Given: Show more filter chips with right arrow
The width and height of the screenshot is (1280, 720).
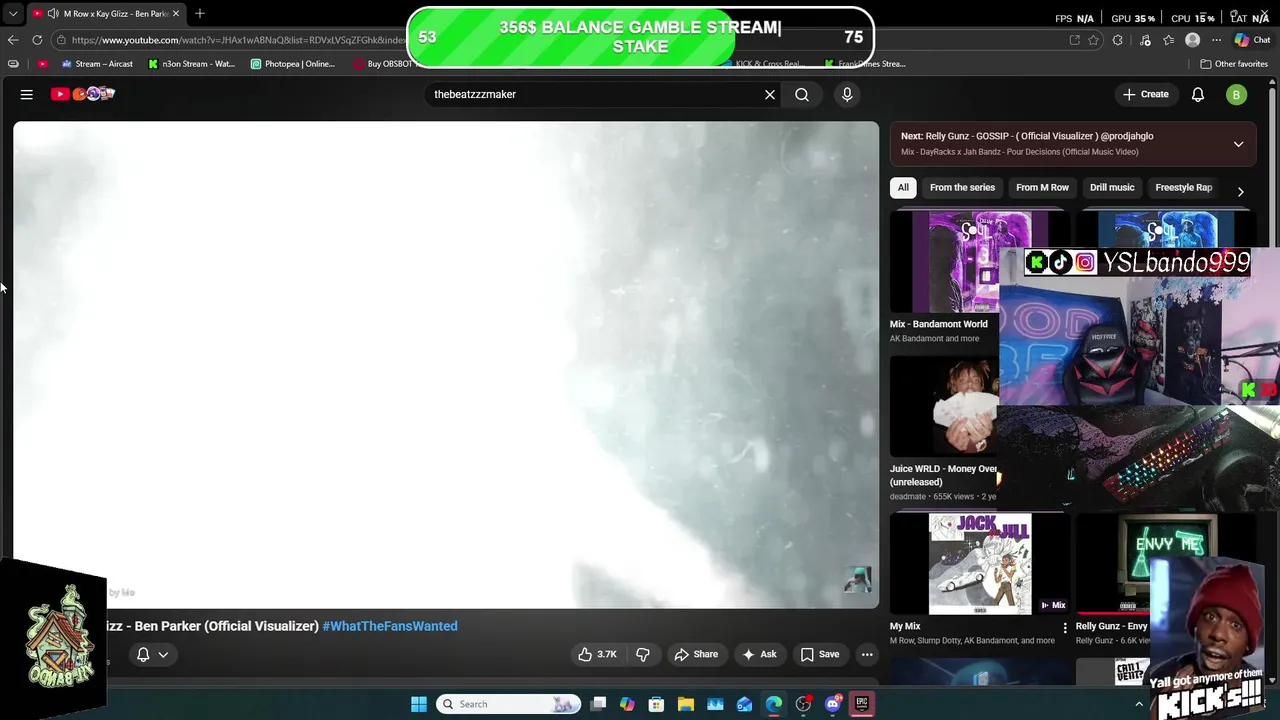Looking at the screenshot, I should tap(1240, 191).
